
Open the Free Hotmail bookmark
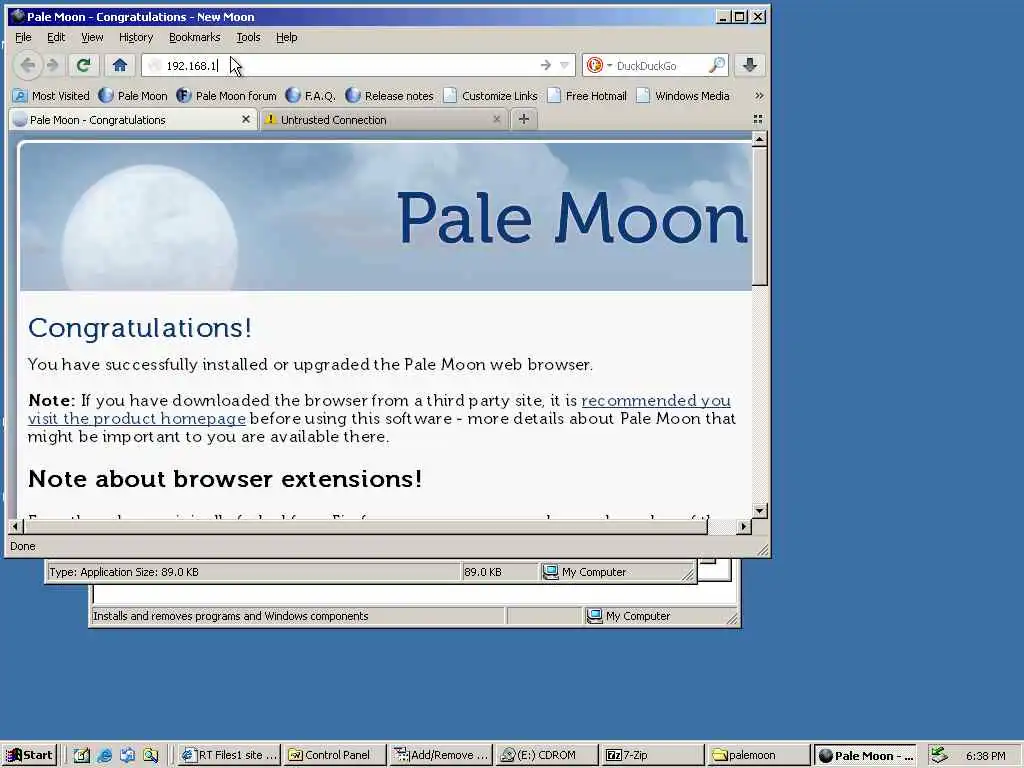pyautogui.click(x=587, y=95)
